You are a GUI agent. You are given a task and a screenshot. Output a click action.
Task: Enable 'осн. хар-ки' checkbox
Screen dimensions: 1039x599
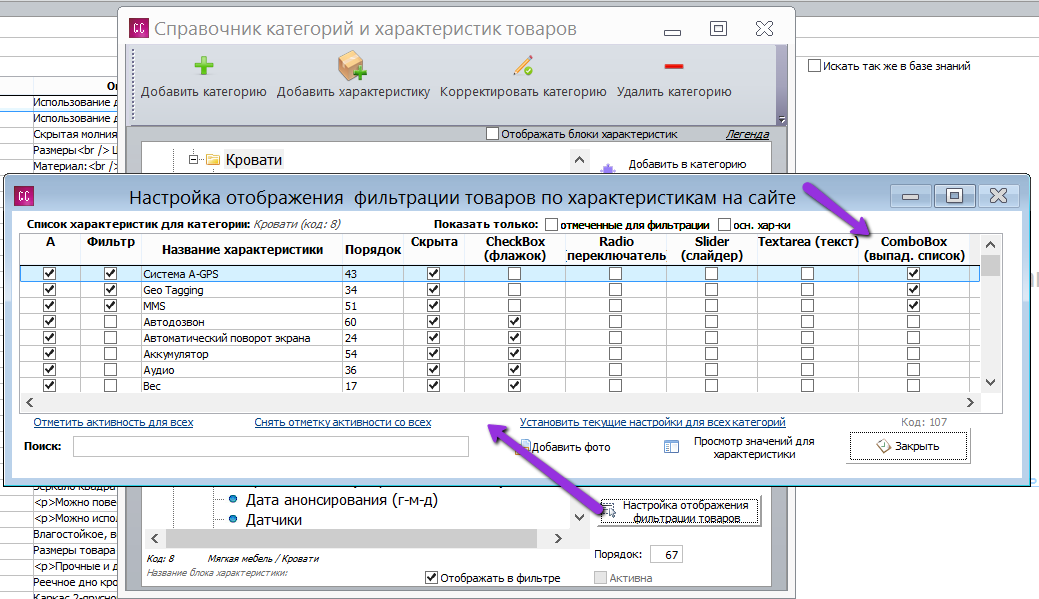pyautogui.click(x=724, y=225)
